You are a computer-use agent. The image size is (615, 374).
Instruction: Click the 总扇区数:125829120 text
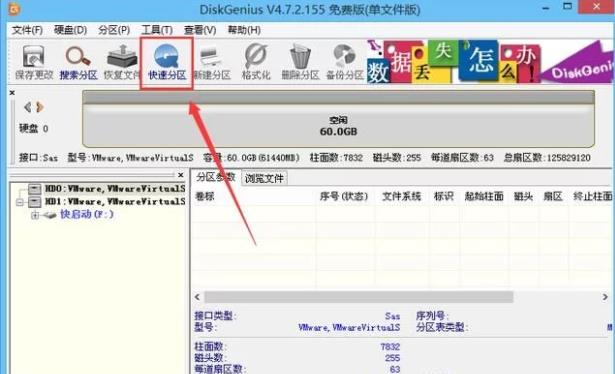[x=547, y=158]
